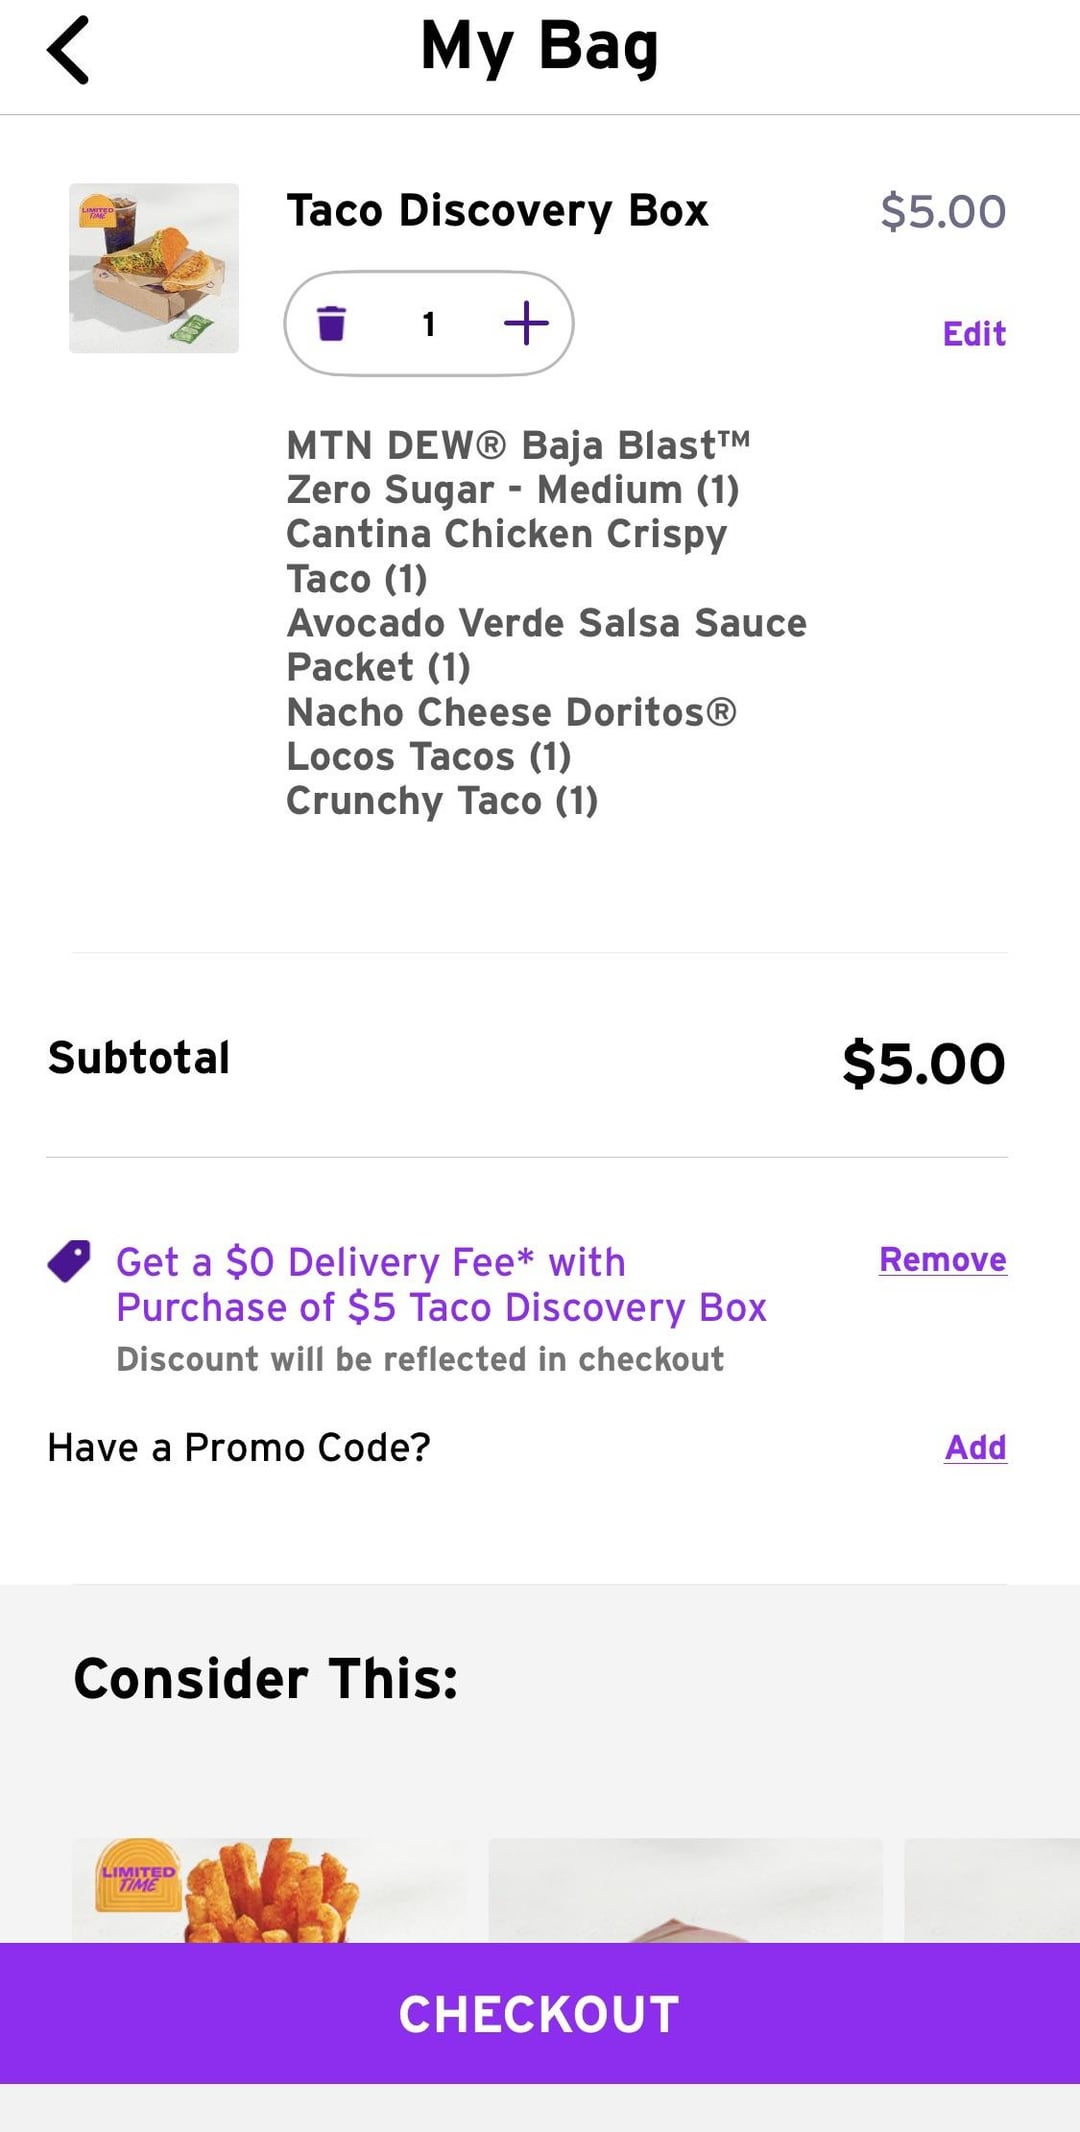Tap the My Bag page title

[x=539, y=47]
